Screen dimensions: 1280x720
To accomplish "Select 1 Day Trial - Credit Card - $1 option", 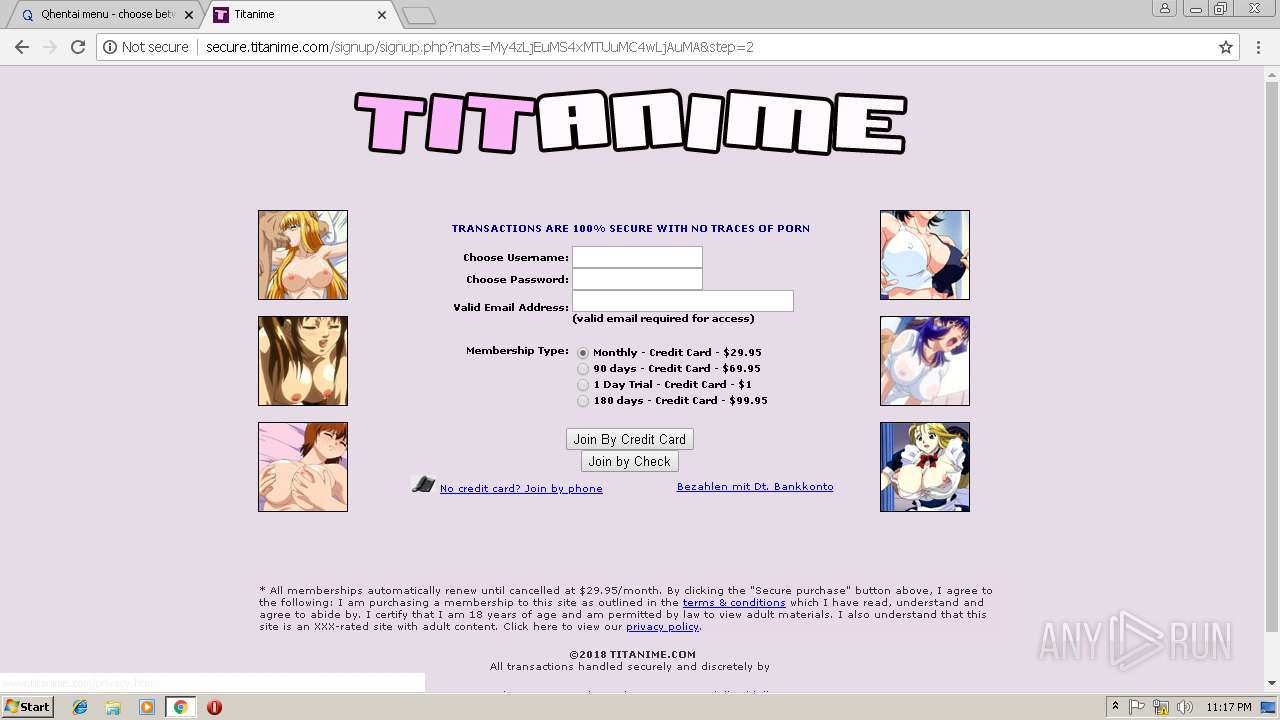I will coord(583,385).
